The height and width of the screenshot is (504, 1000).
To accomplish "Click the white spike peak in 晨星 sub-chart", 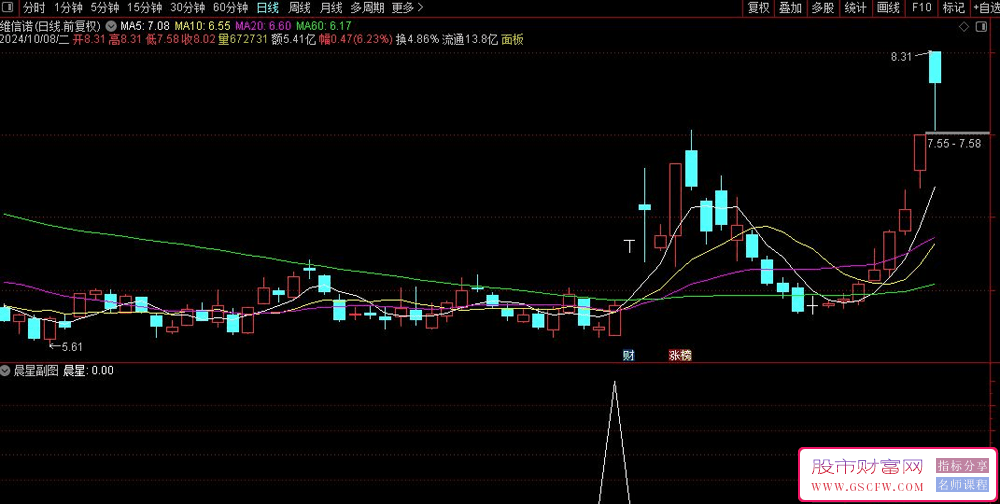I will click(615, 383).
